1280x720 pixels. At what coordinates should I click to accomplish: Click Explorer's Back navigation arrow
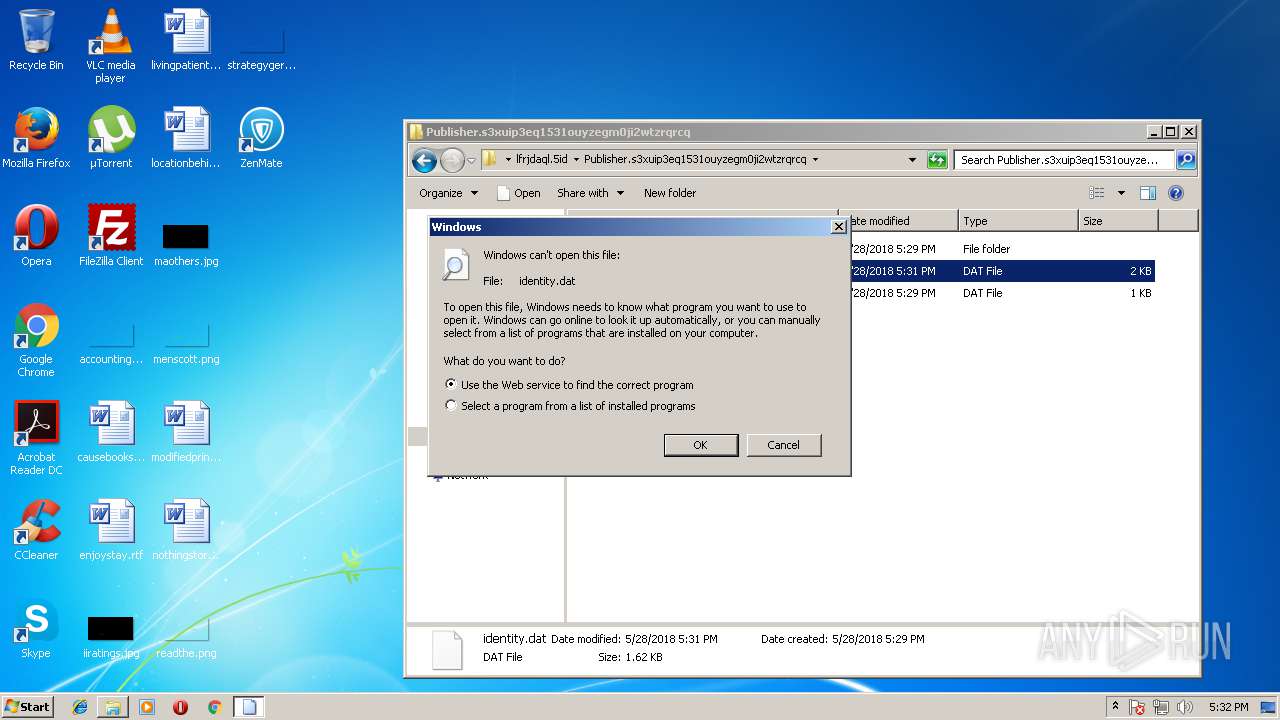[424, 160]
